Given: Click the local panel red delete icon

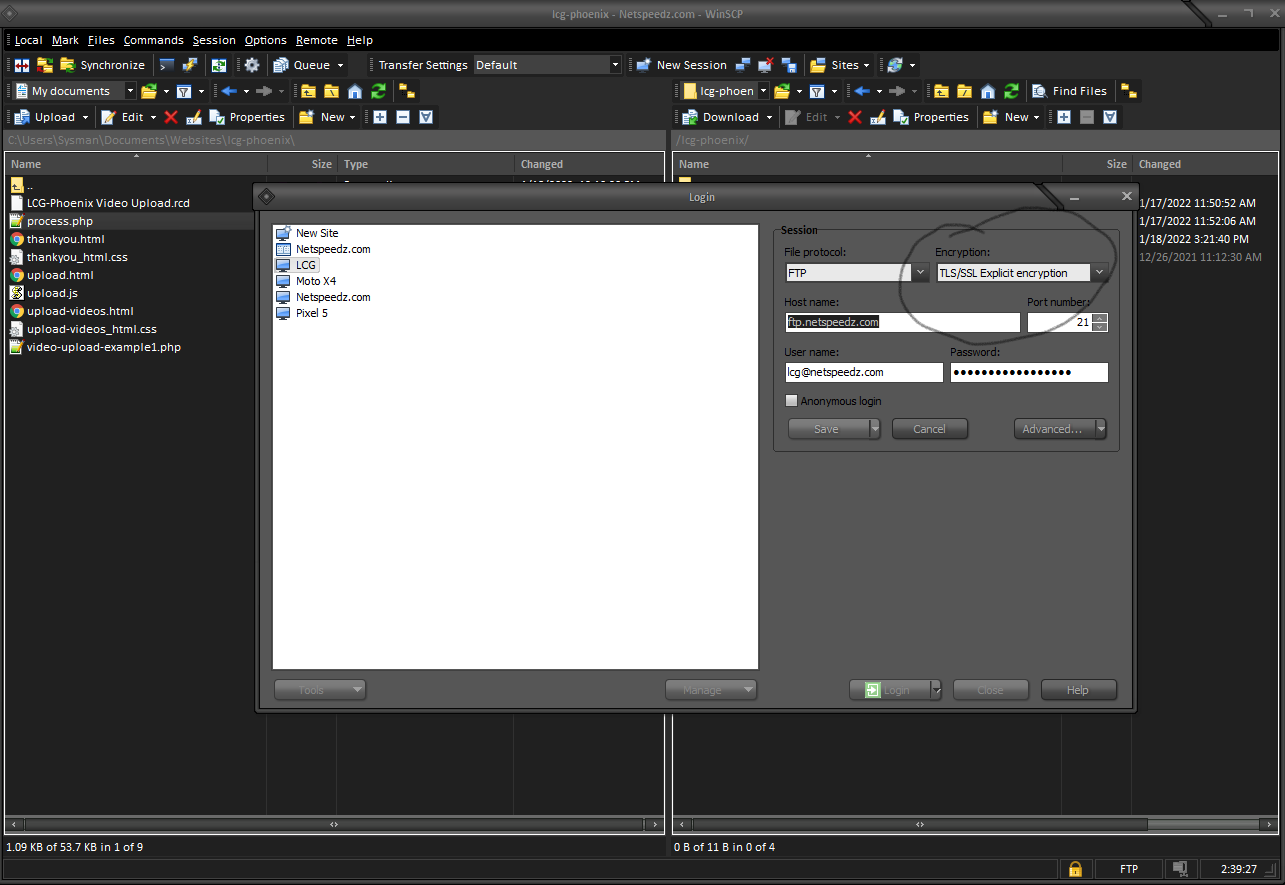Looking at the screenshot, I should coord(171,117).
